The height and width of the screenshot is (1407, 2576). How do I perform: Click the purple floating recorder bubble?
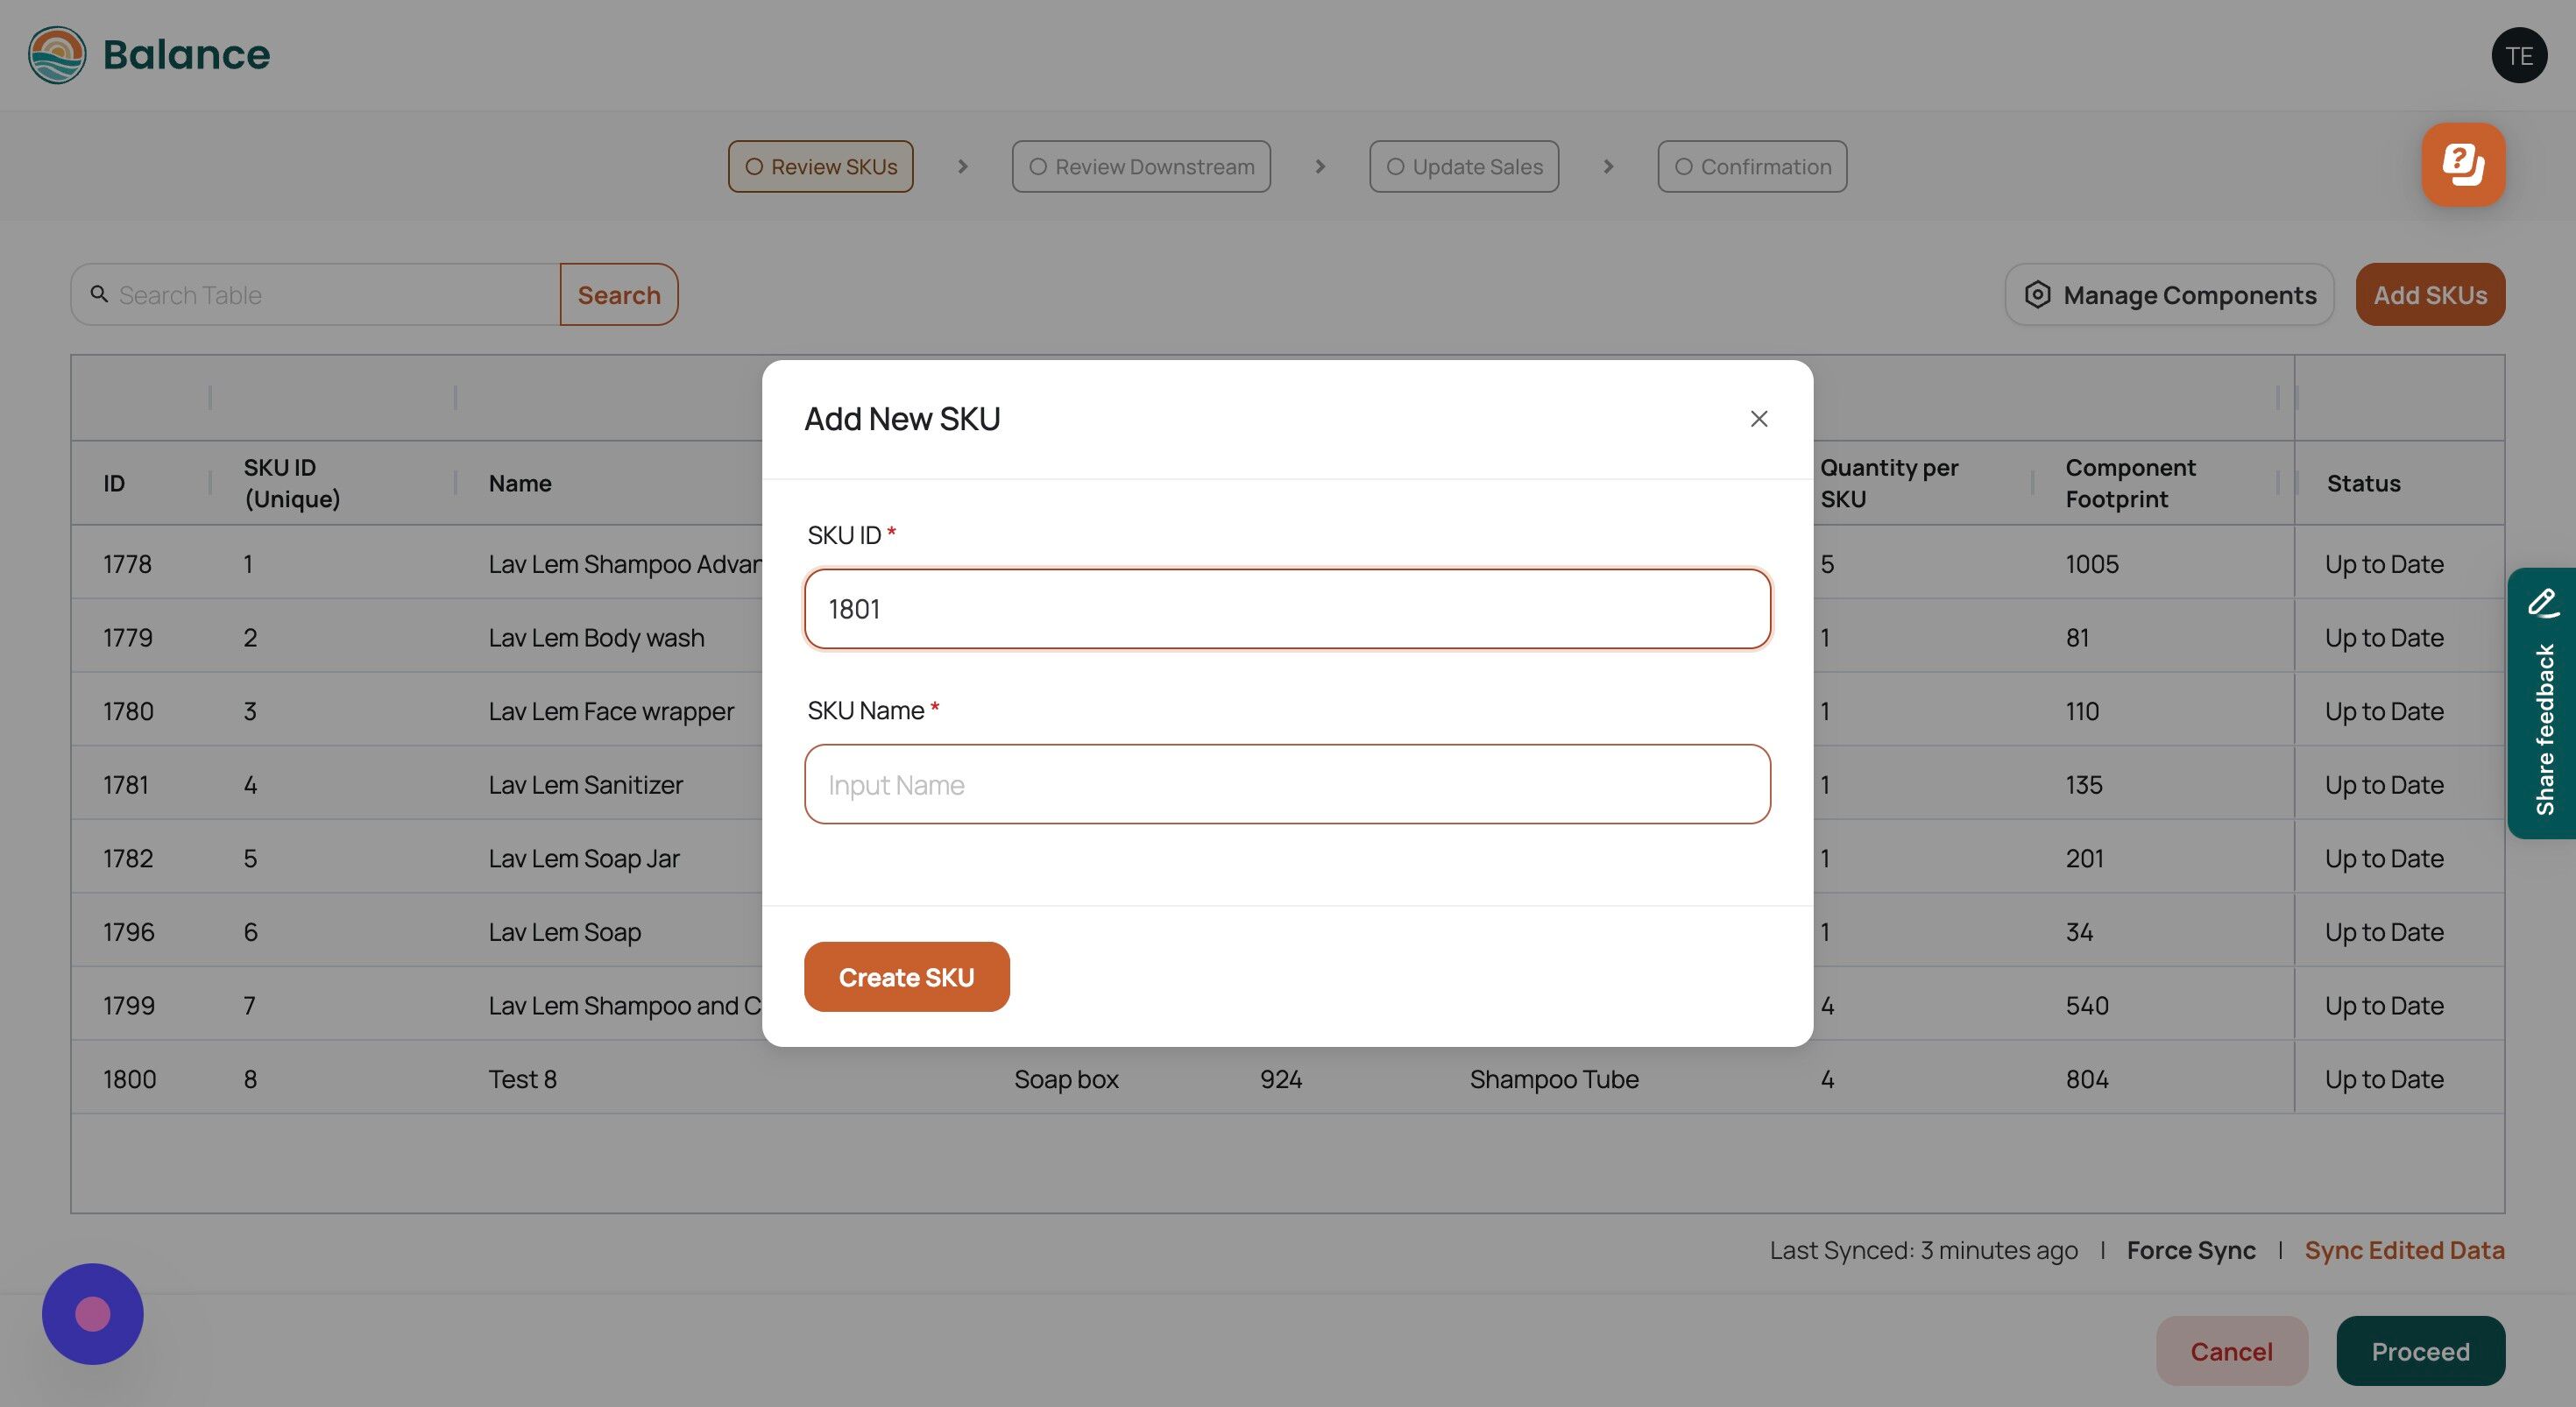click(x=92, y=1314)
